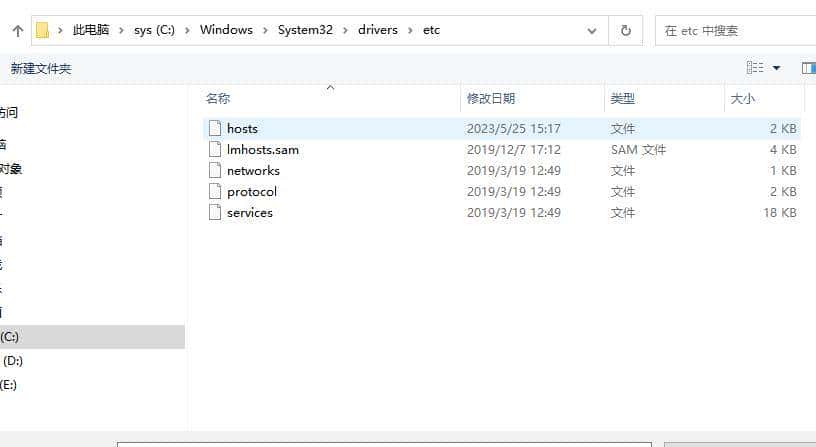Image resolution: width=816 pixels, height=447 pixels.
Task: Click etc breadcrumb segment
Action: click(431, 30)
